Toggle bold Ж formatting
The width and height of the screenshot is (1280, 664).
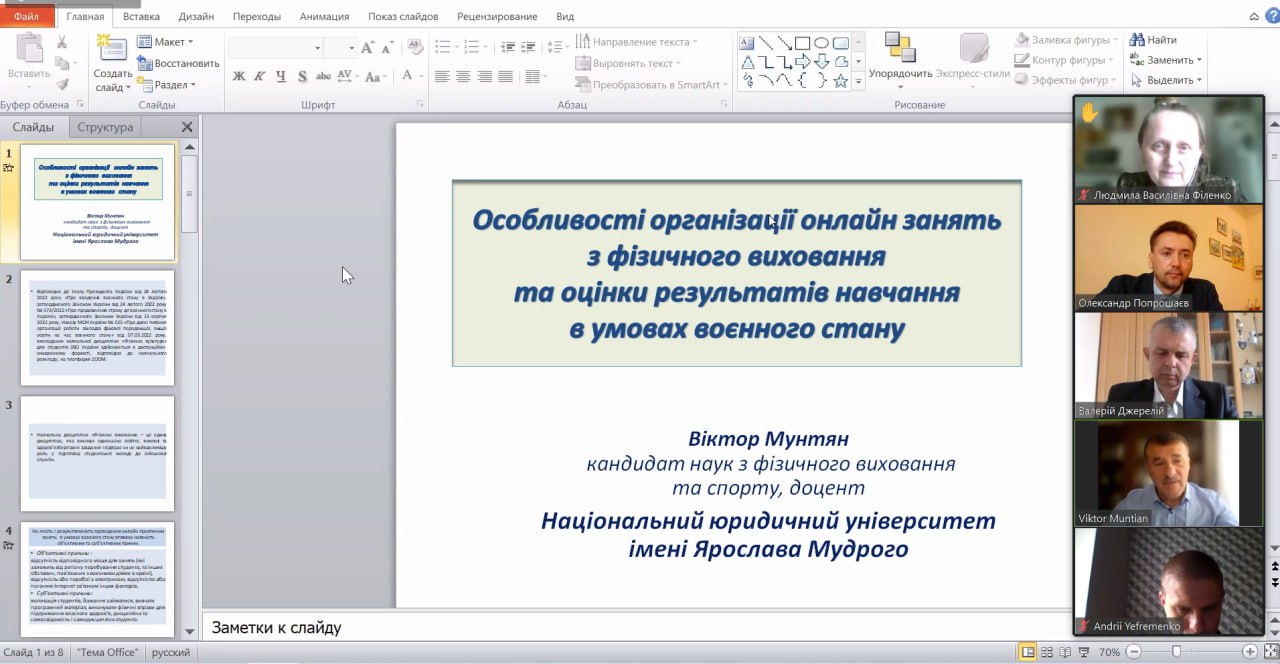[239, 77]
